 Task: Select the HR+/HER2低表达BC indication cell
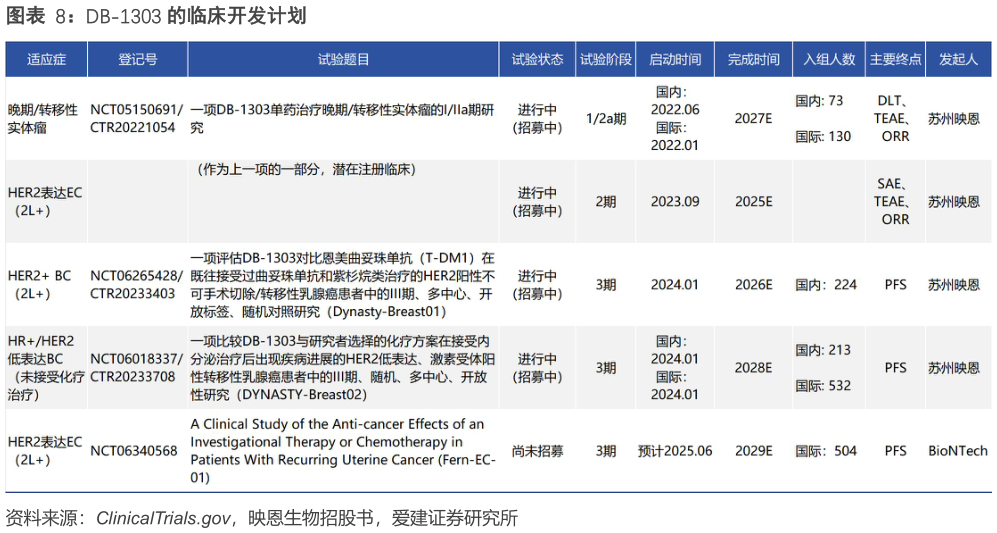[46, 368]
